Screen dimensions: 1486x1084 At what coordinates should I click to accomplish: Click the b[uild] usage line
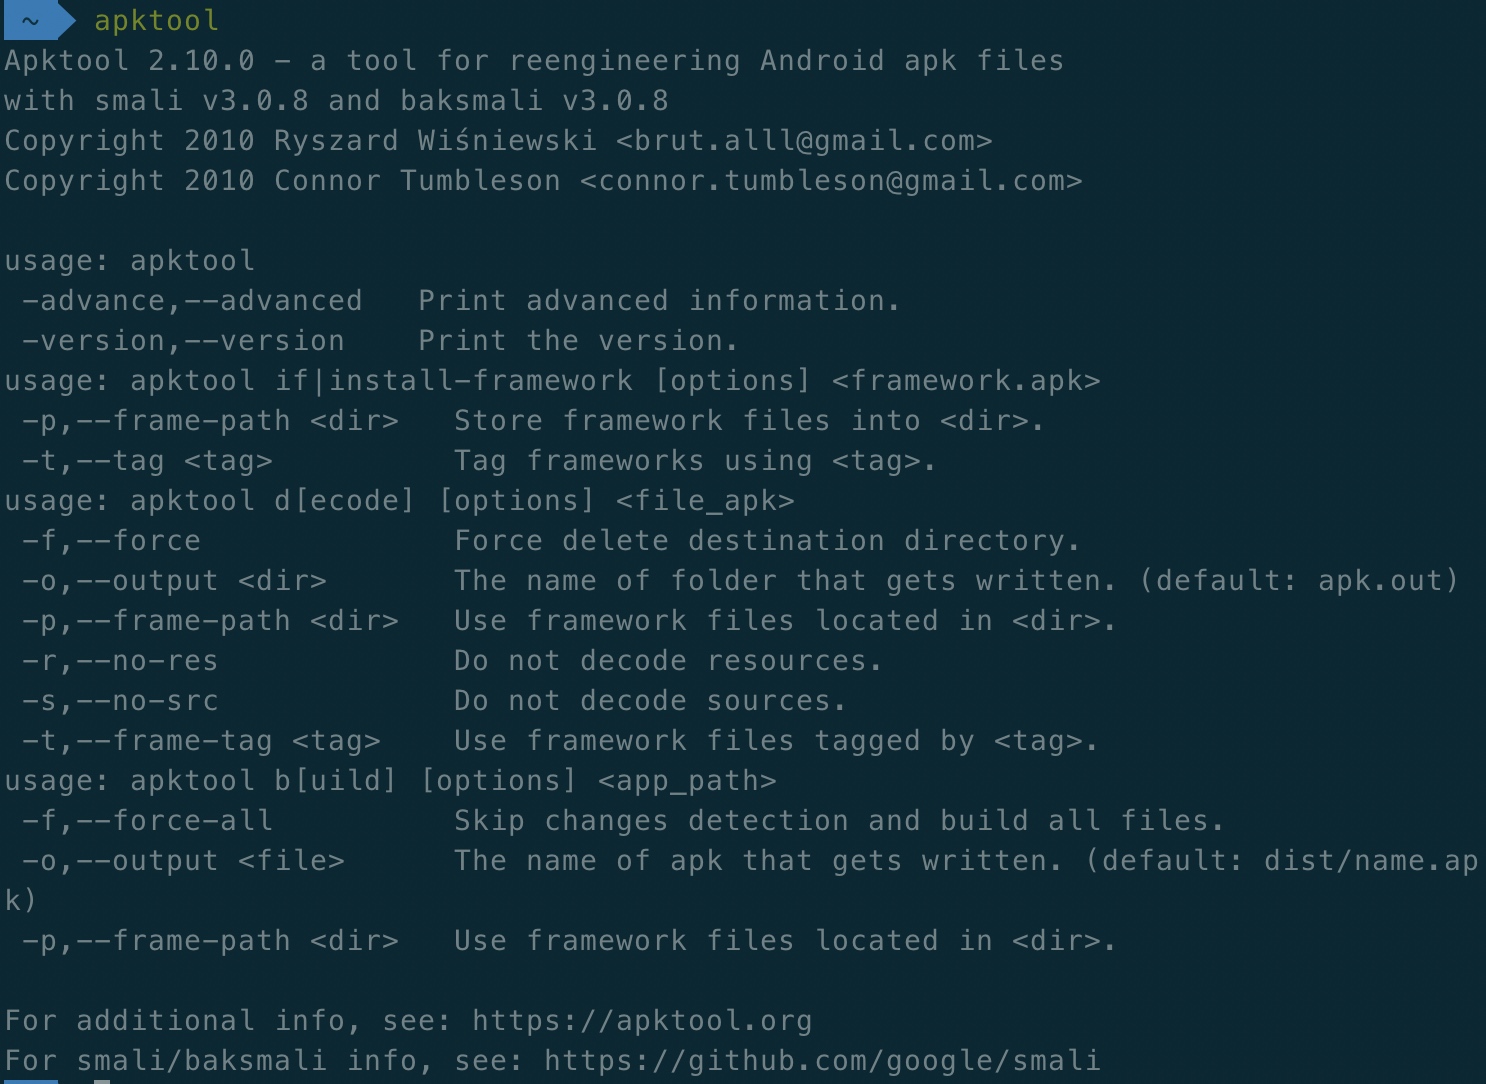[390, 781]
